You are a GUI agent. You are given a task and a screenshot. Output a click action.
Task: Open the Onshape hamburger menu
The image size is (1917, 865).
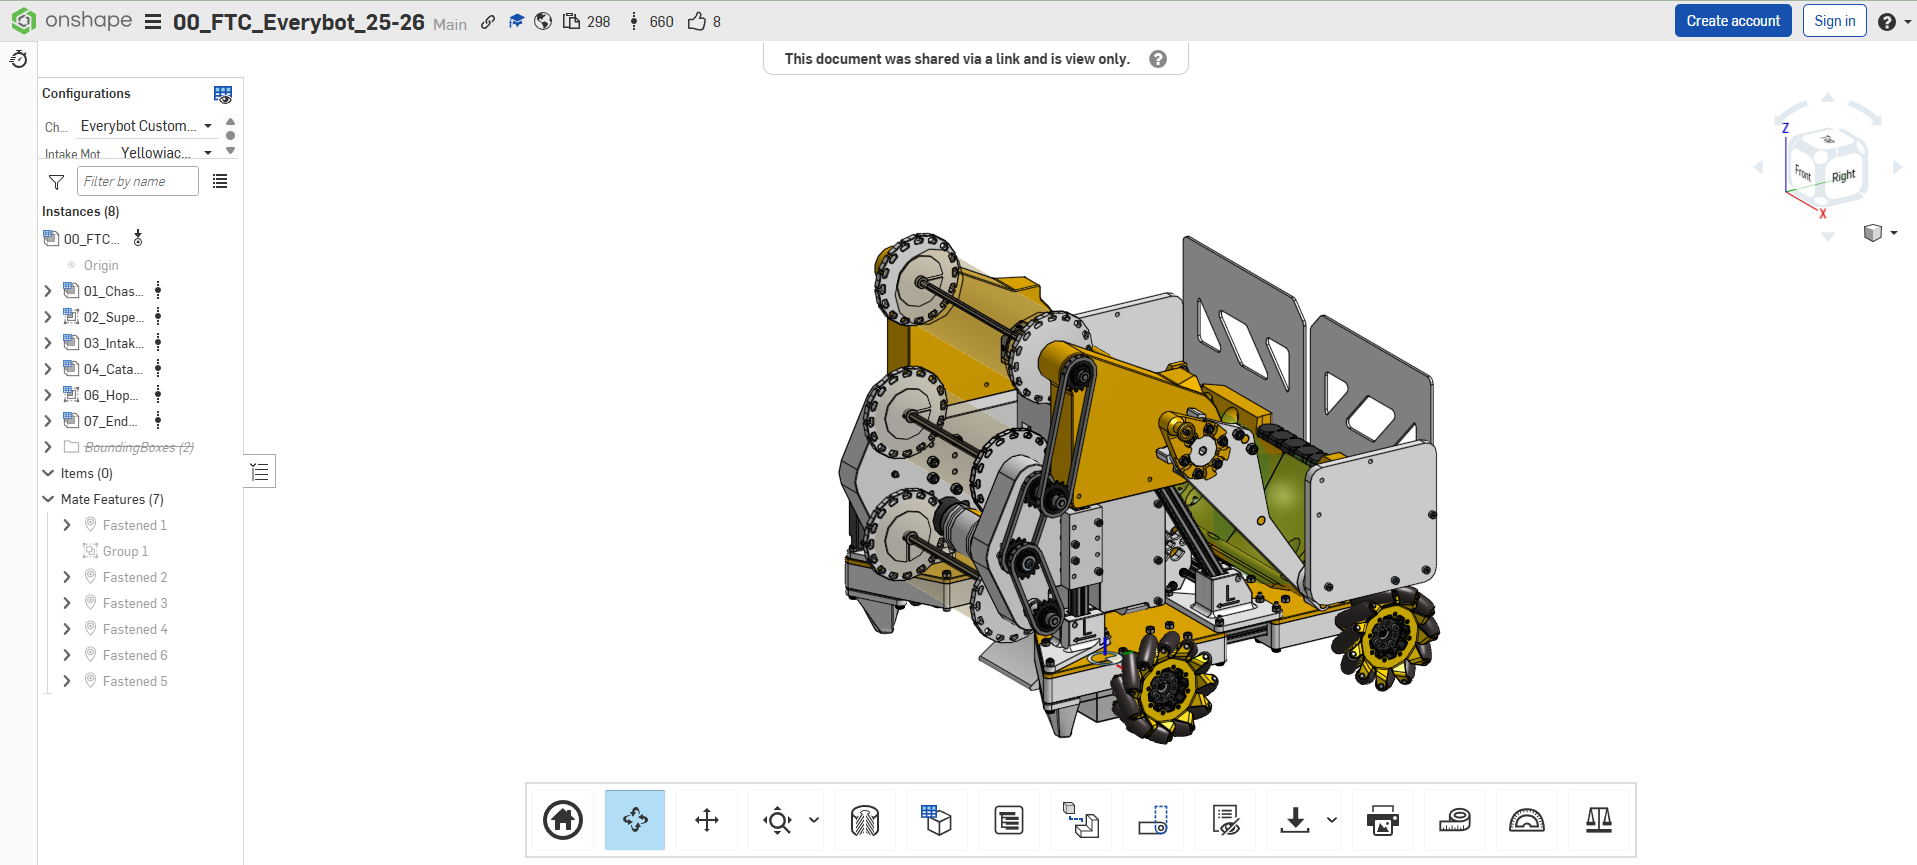point(153,22)
